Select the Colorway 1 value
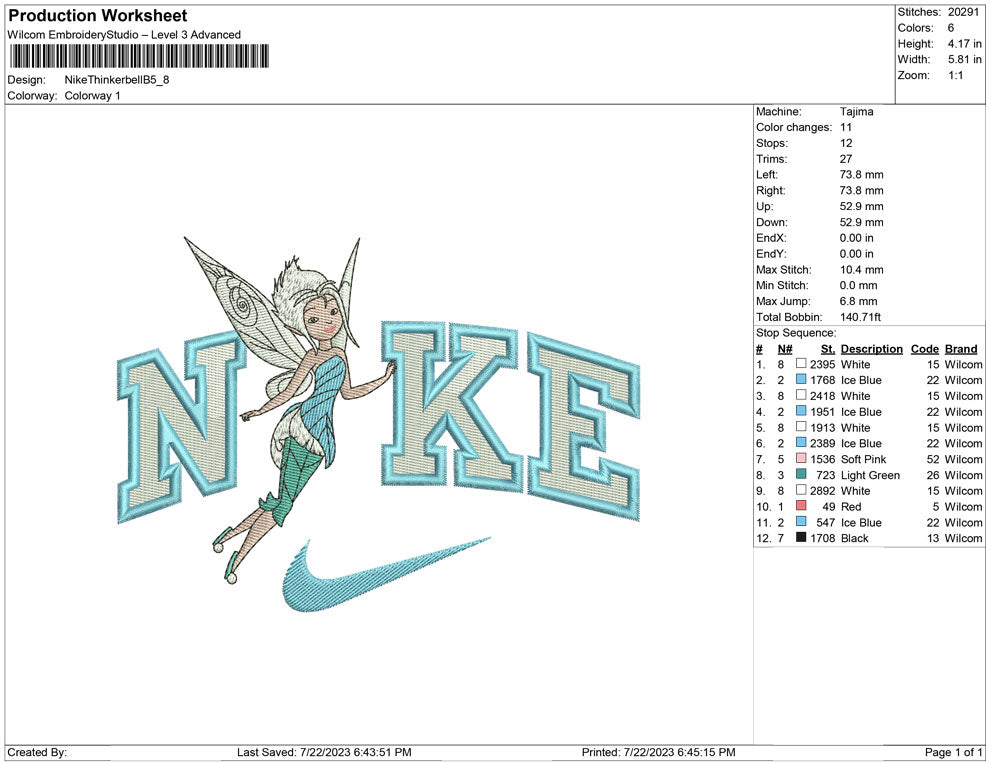This screenshot has width=990, height=762. pyautogui.click(x=92, y=96)
